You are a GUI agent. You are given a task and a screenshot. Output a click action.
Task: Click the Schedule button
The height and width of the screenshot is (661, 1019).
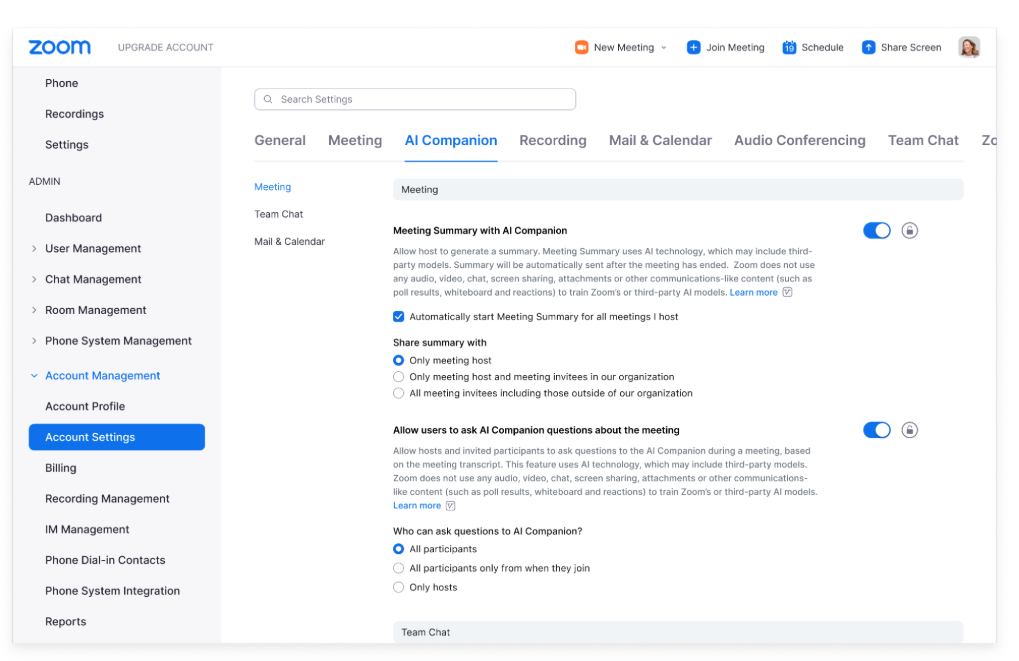tap(812, 47)
